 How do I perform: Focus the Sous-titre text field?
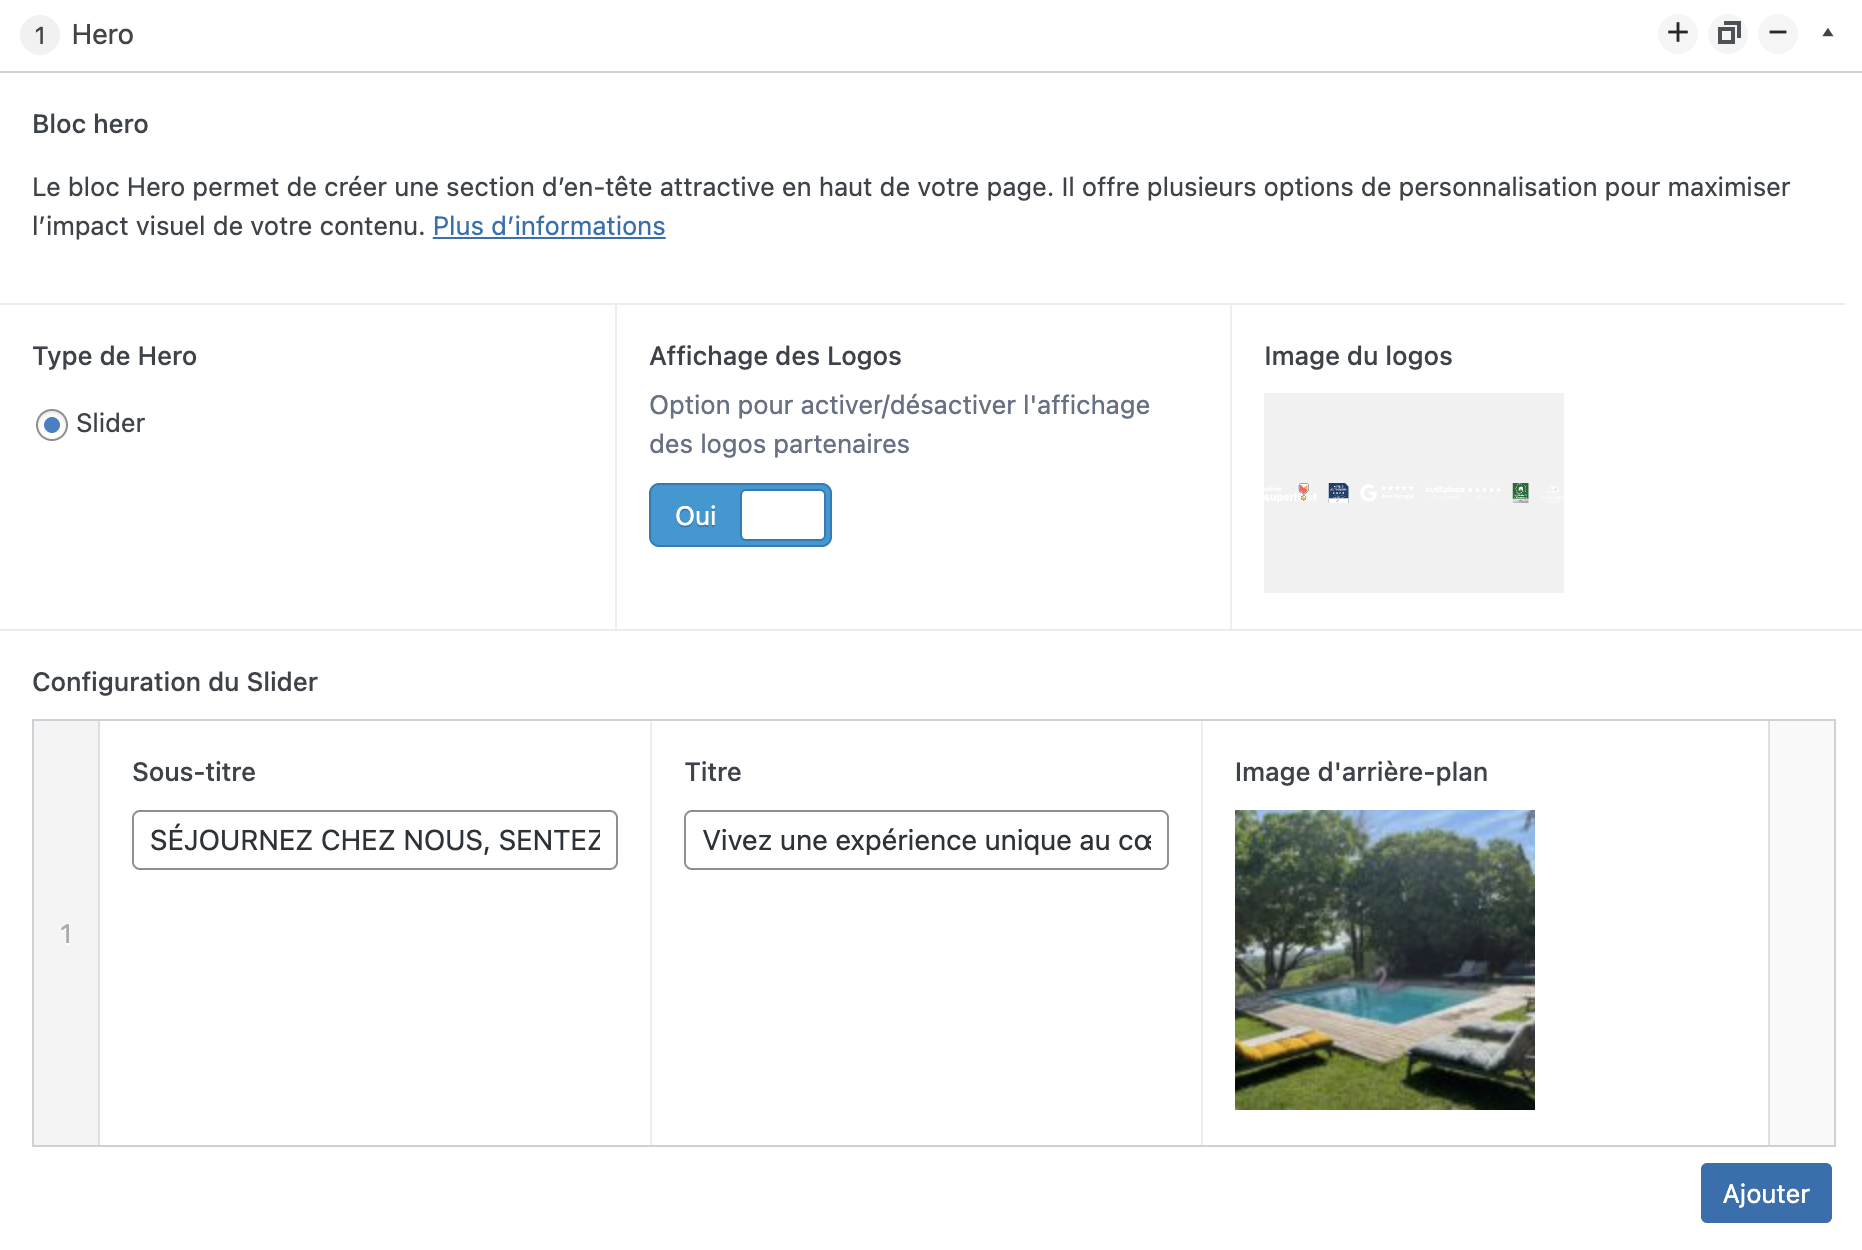pyautogui.click(x=374, y=840)
